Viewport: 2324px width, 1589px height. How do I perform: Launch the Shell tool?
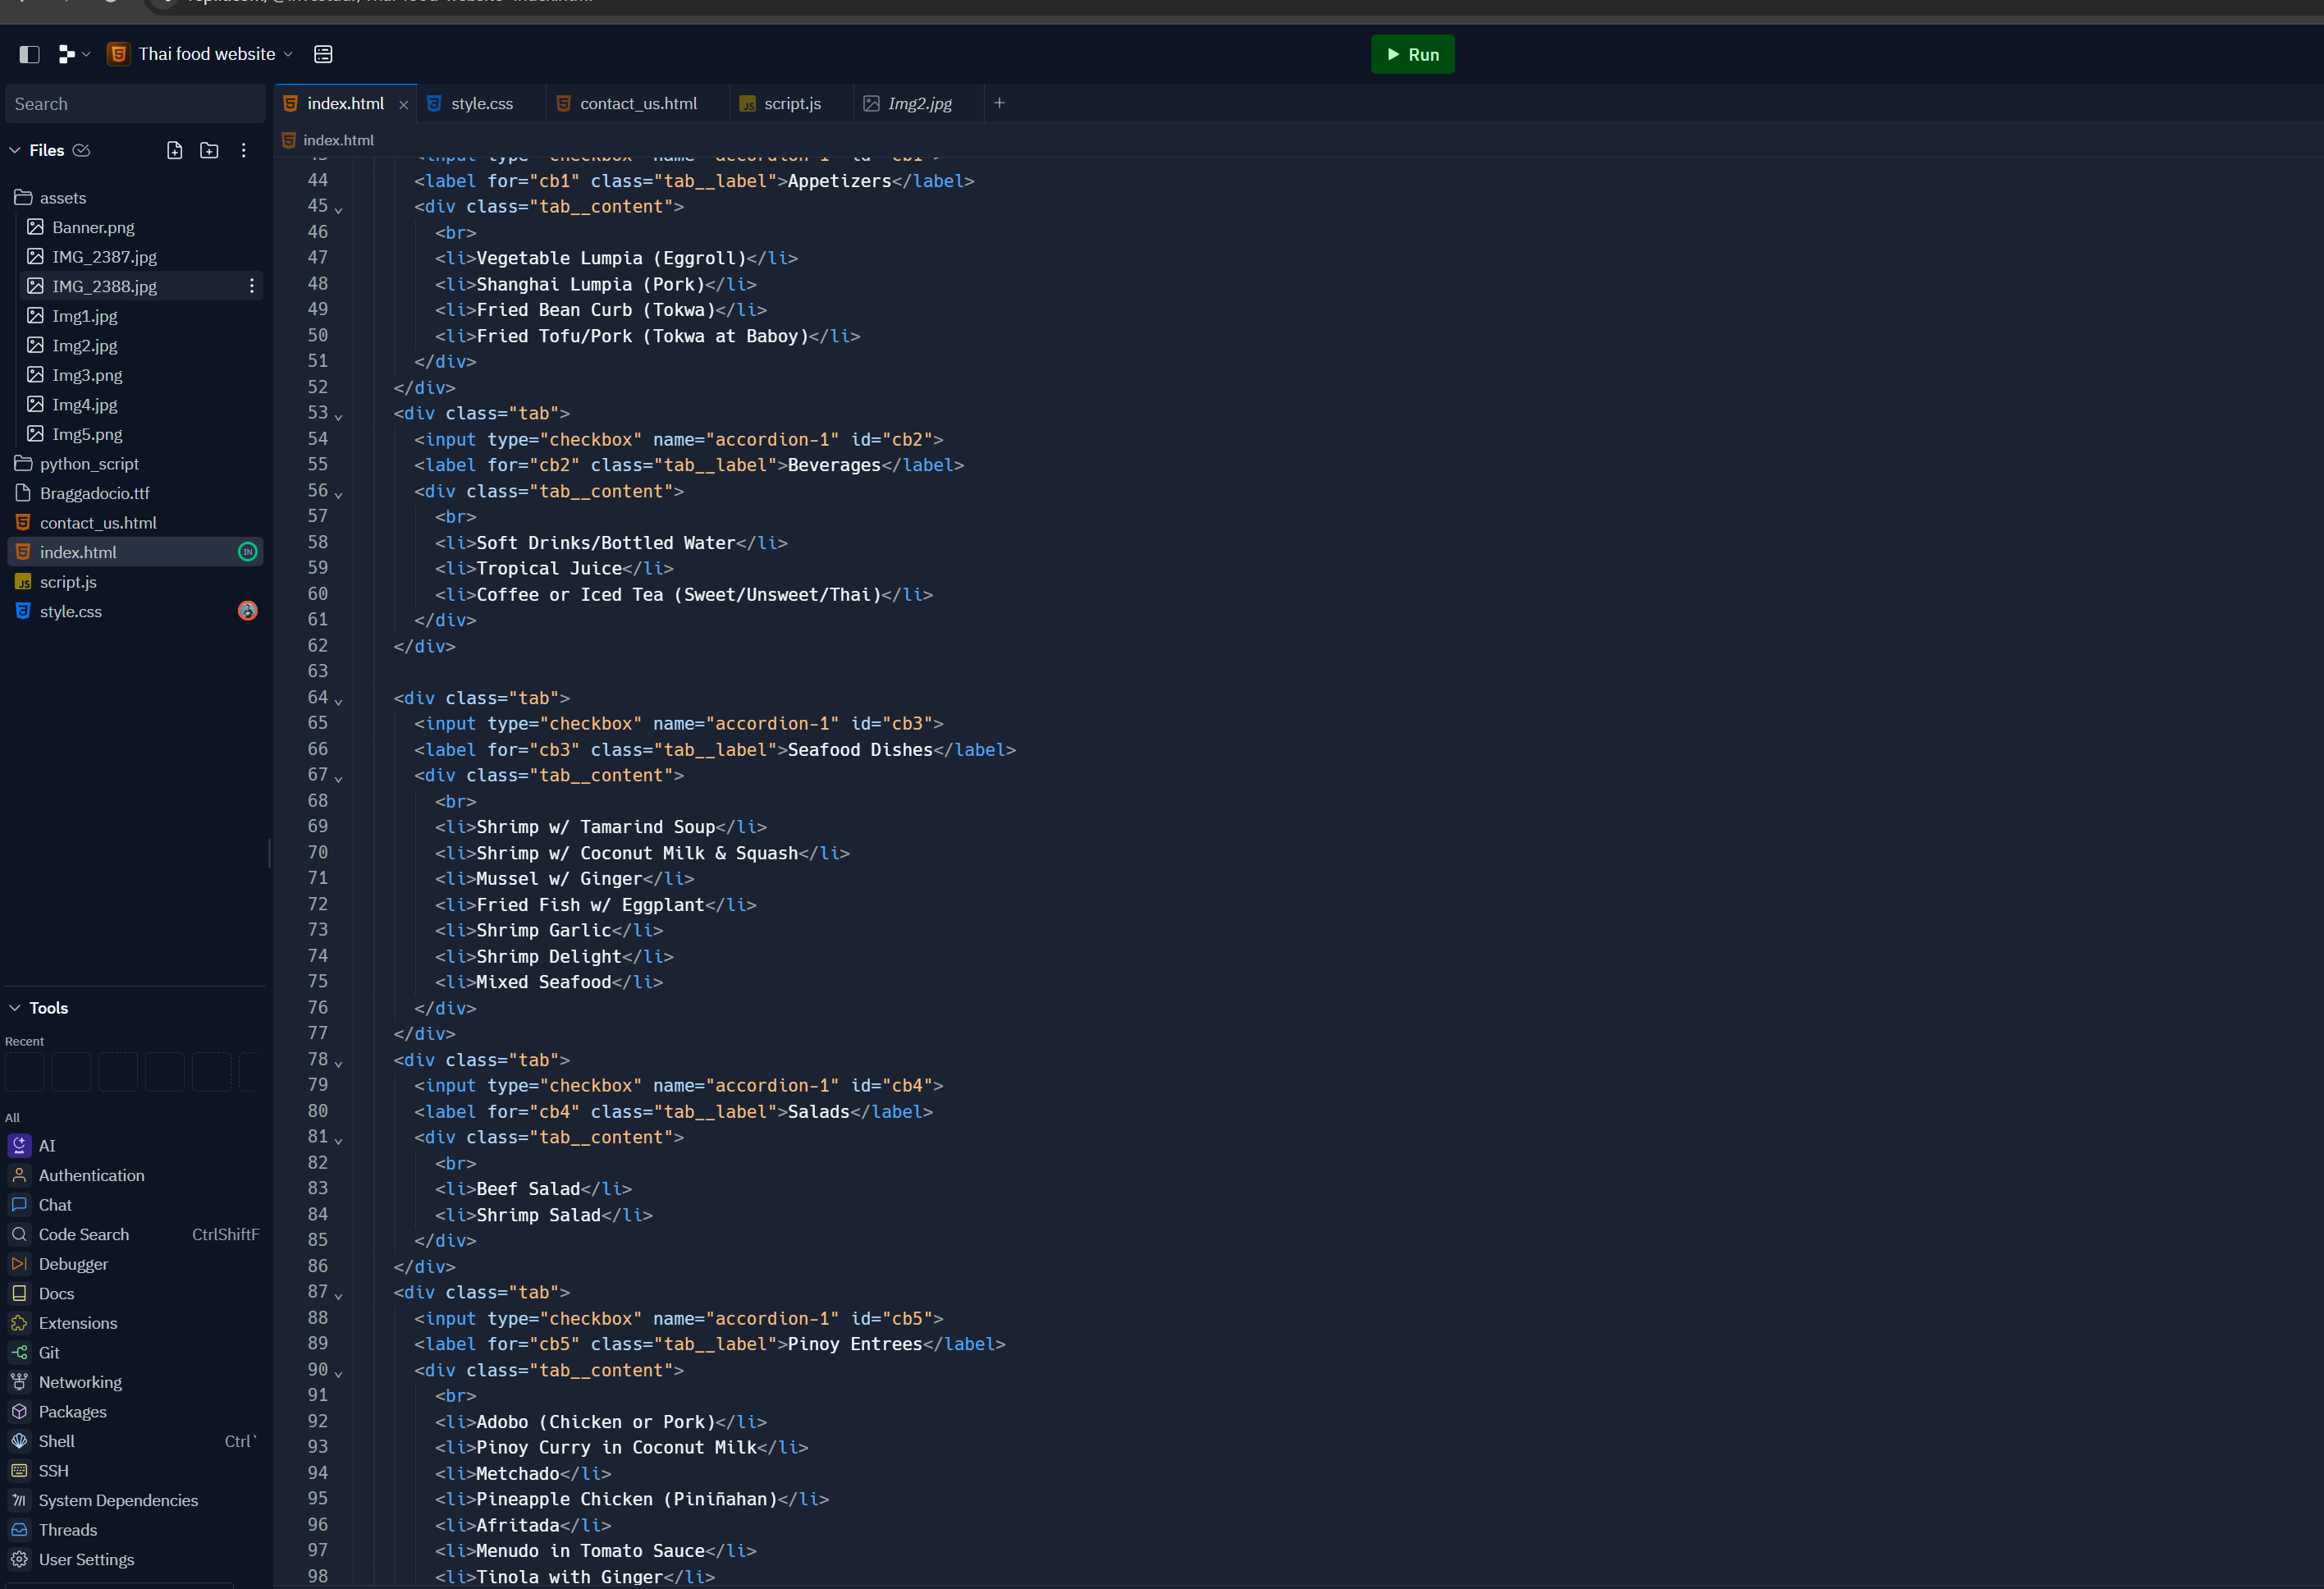click(56, 1441)
